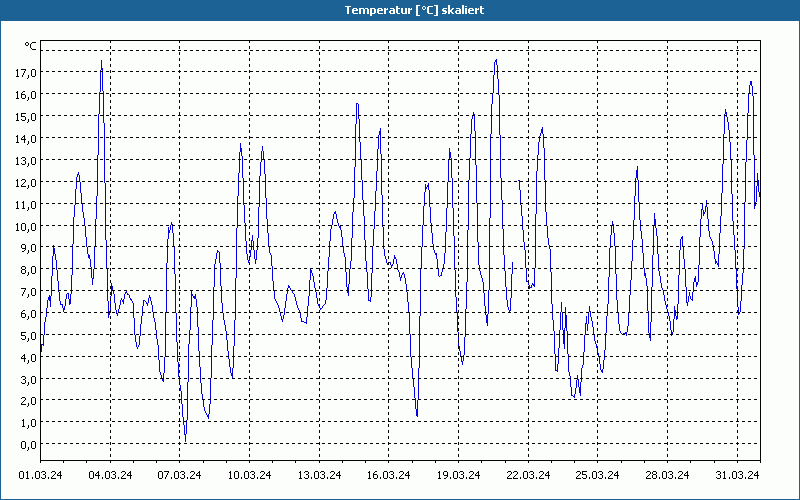Click the 25.03.24 date label

(x=598, y=475)
